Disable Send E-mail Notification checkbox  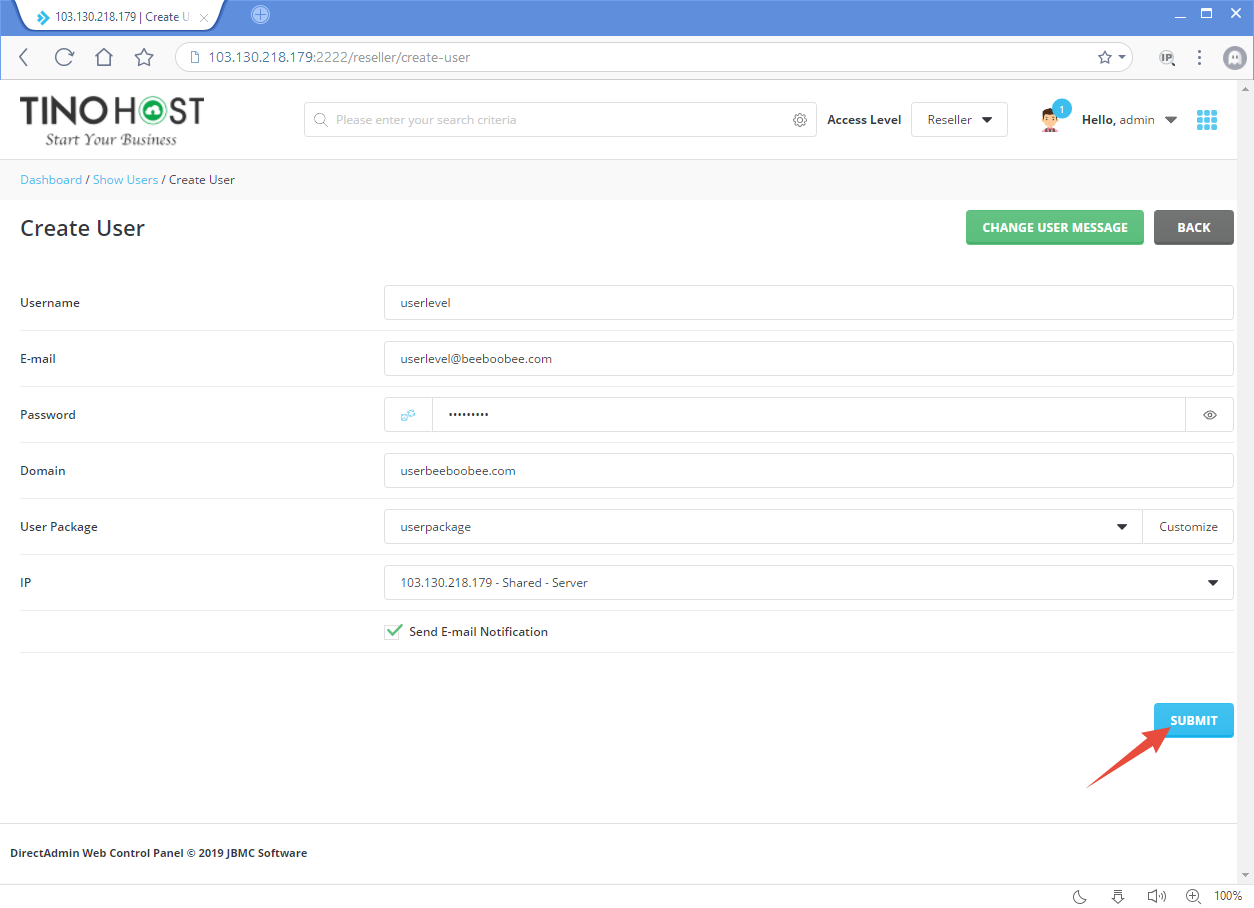393,631
